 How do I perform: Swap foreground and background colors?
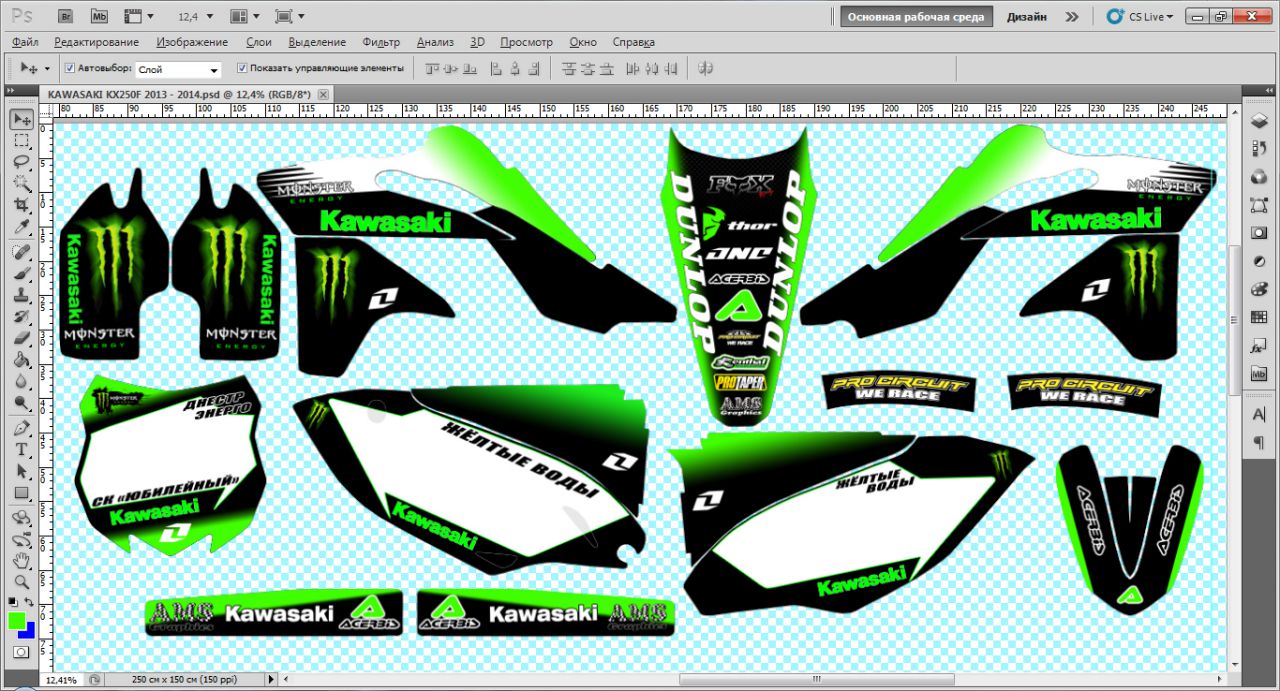[x=30, y=601]
